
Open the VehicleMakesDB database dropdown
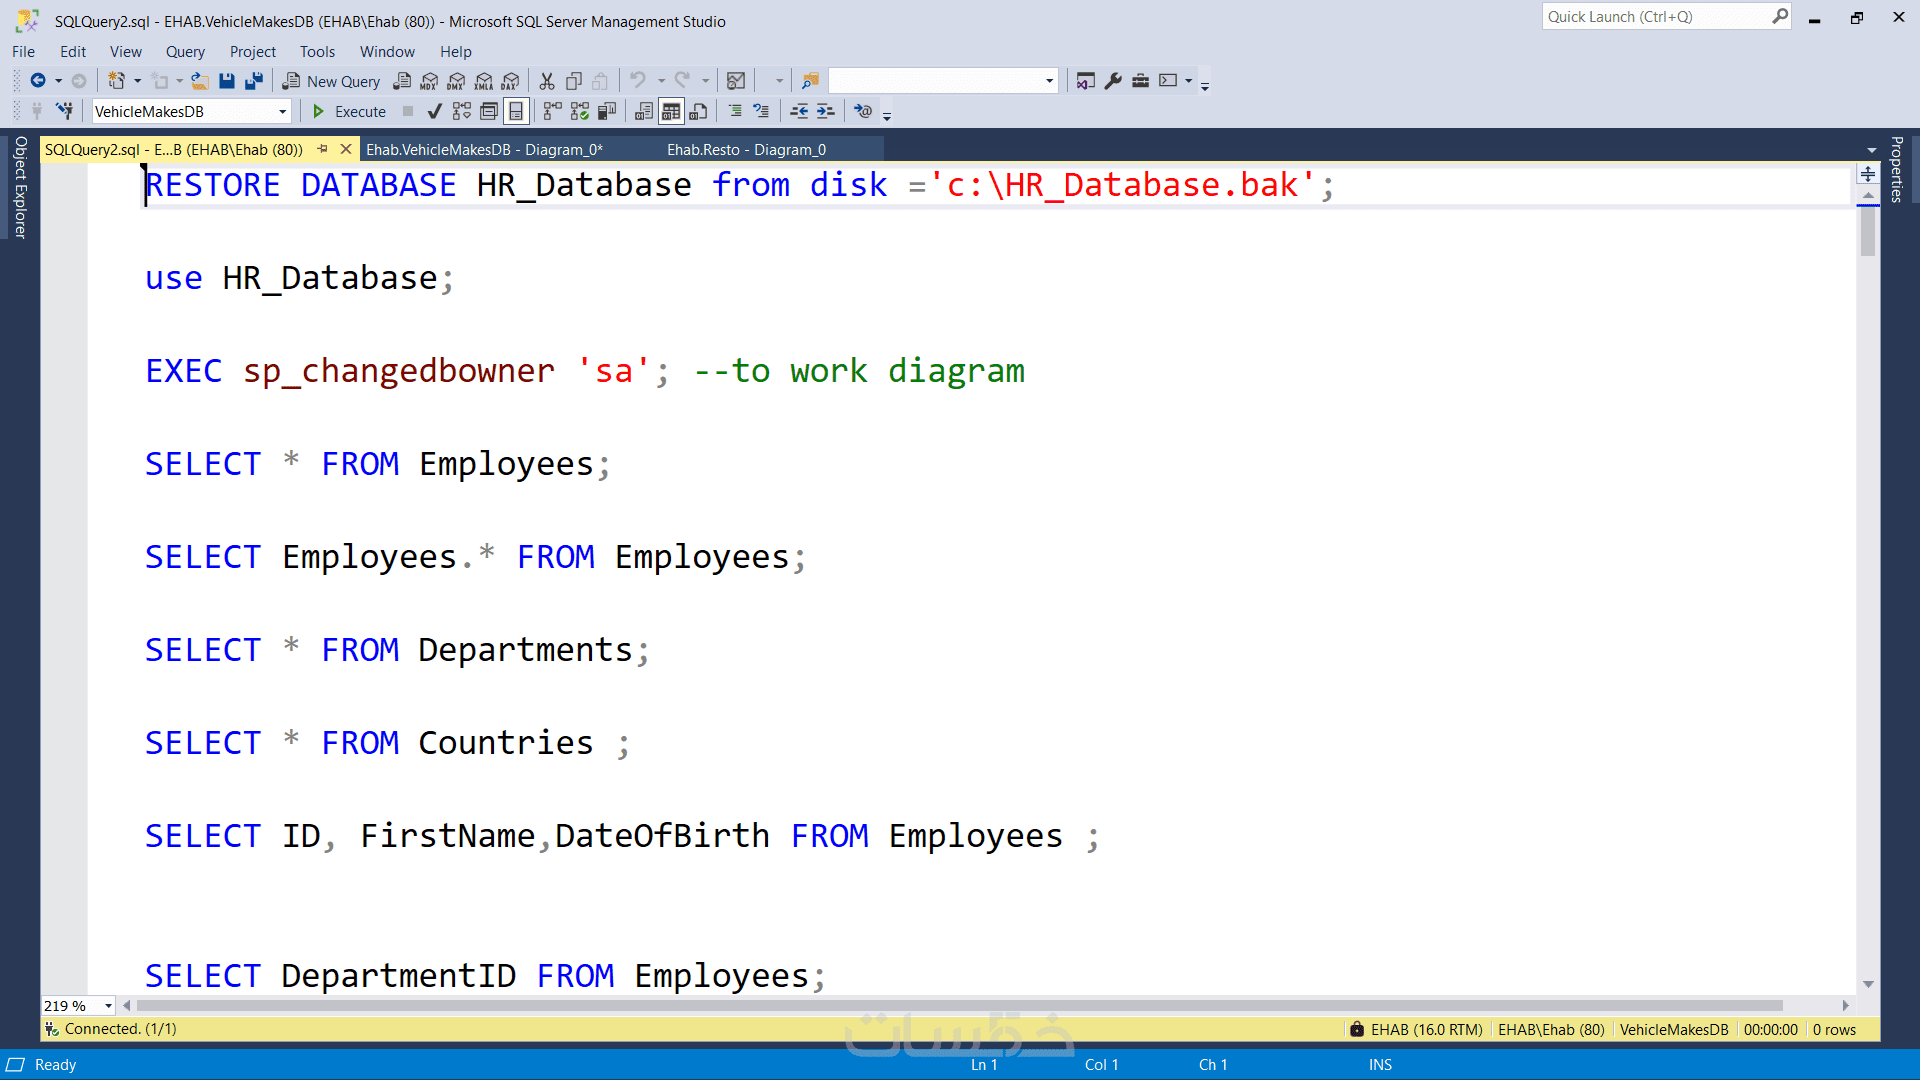[283, 111]
